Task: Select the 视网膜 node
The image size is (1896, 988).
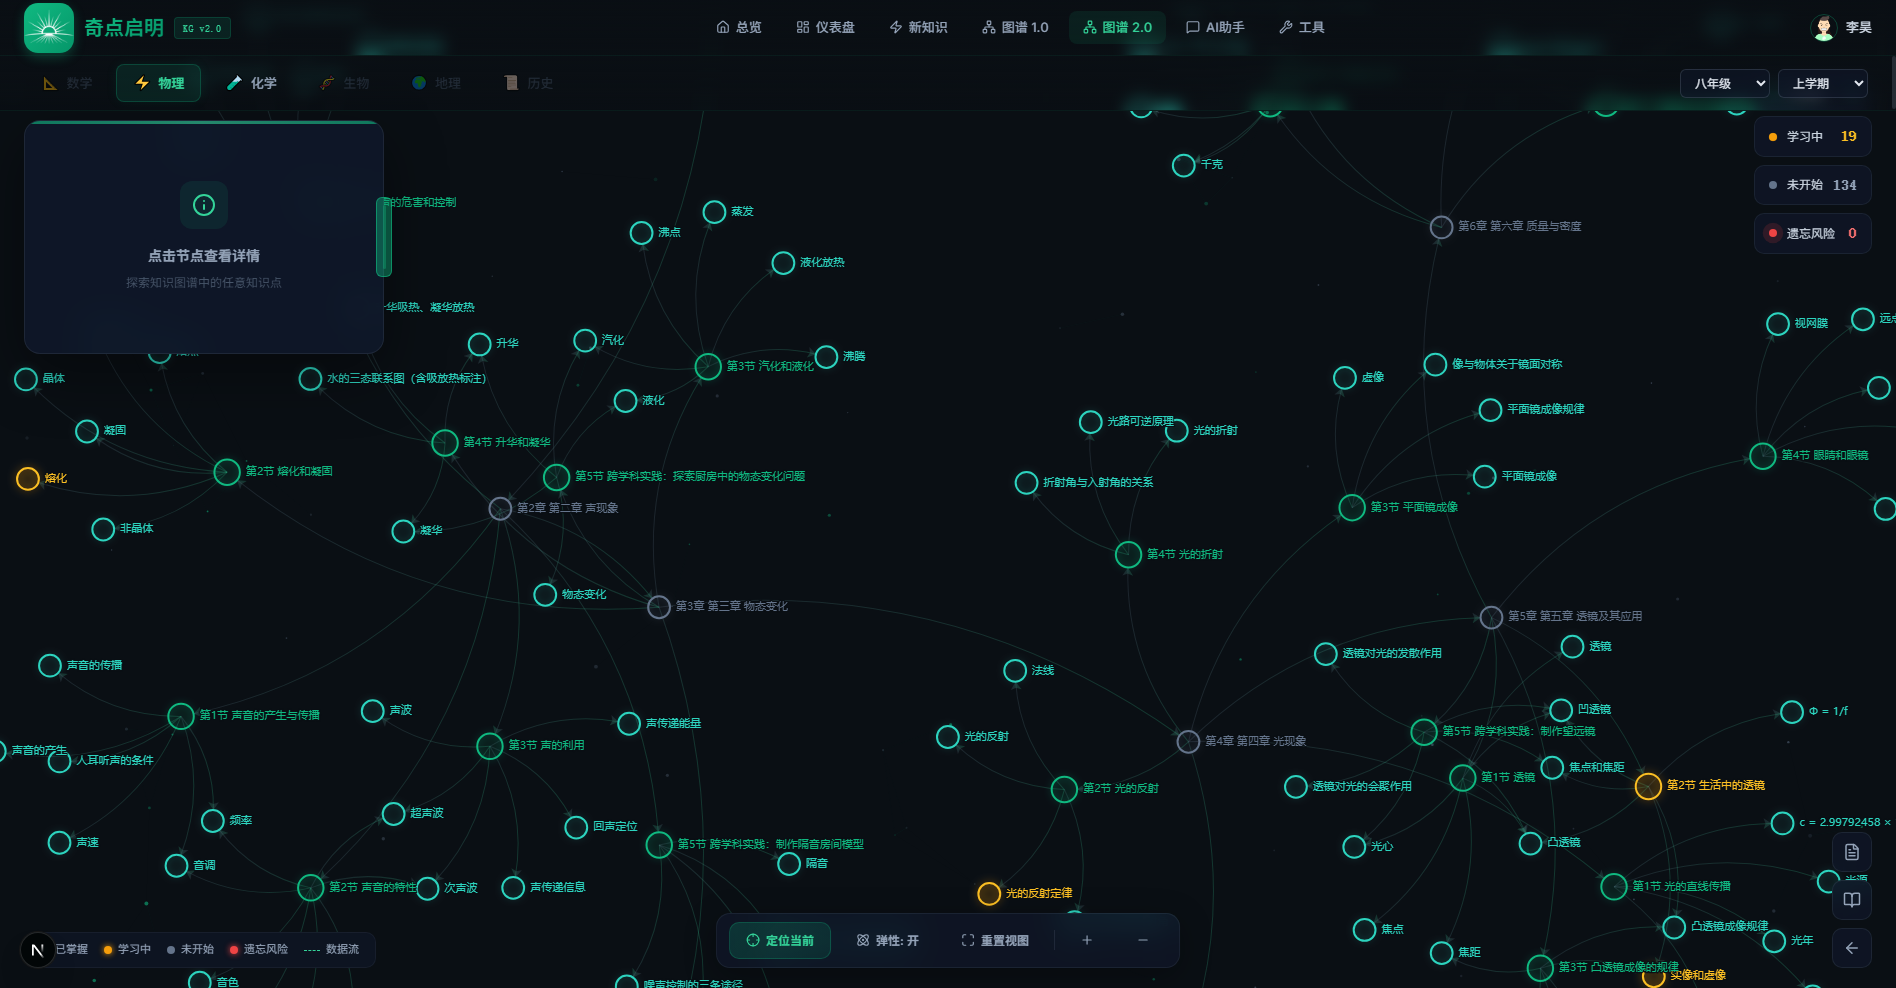Action: tap(1778, 324)
